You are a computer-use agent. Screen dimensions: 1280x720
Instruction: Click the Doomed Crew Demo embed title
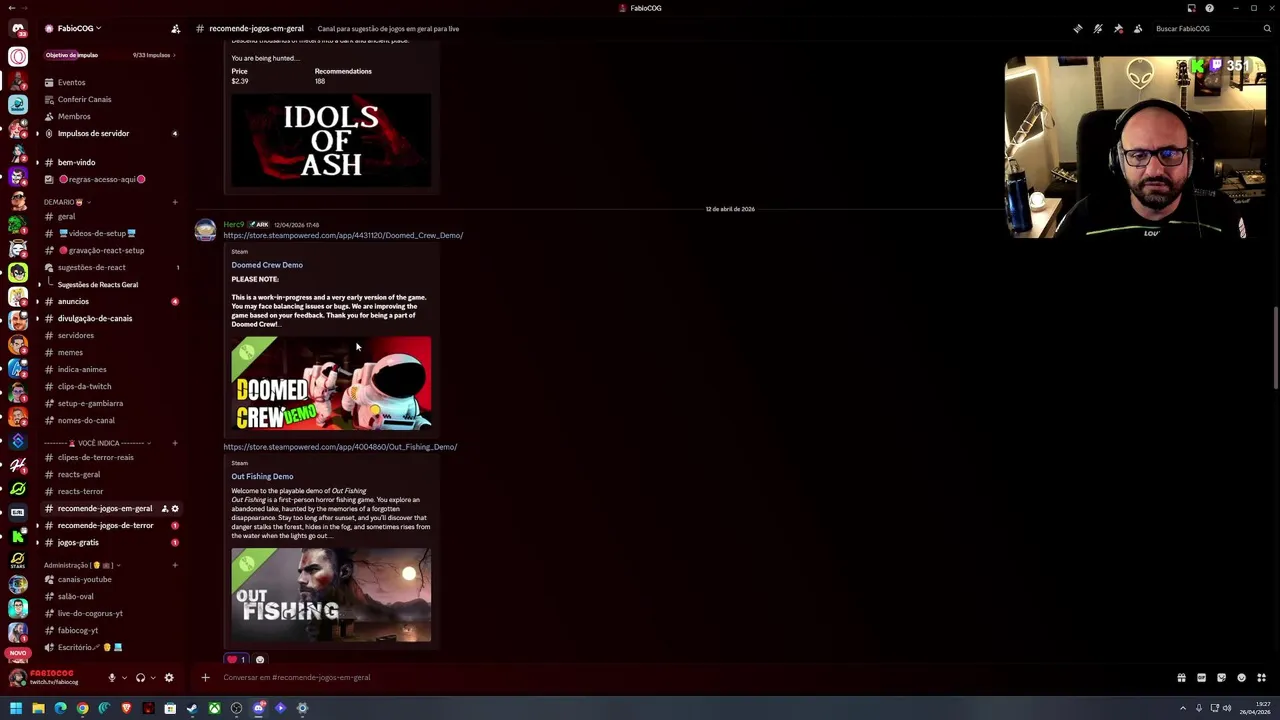(267, 265)
